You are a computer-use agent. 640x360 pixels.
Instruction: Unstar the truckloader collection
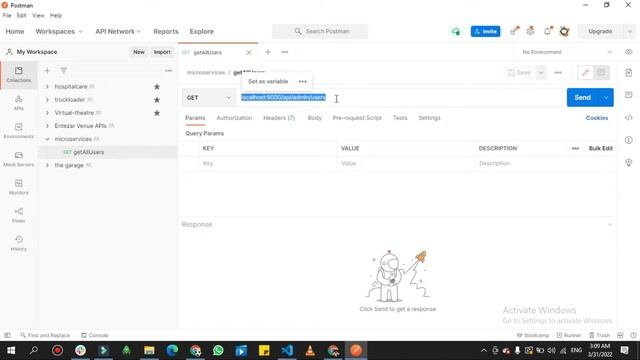pos(157,100)
